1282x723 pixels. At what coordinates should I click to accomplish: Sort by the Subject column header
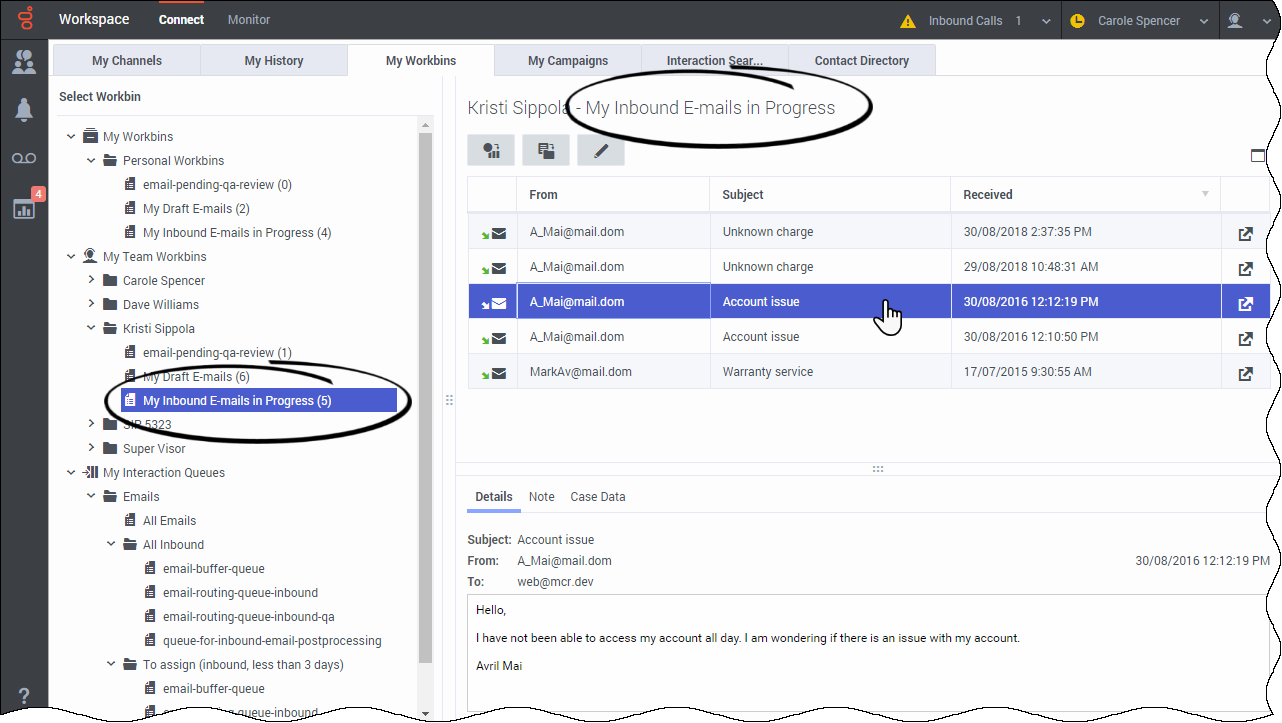[830, 195]
